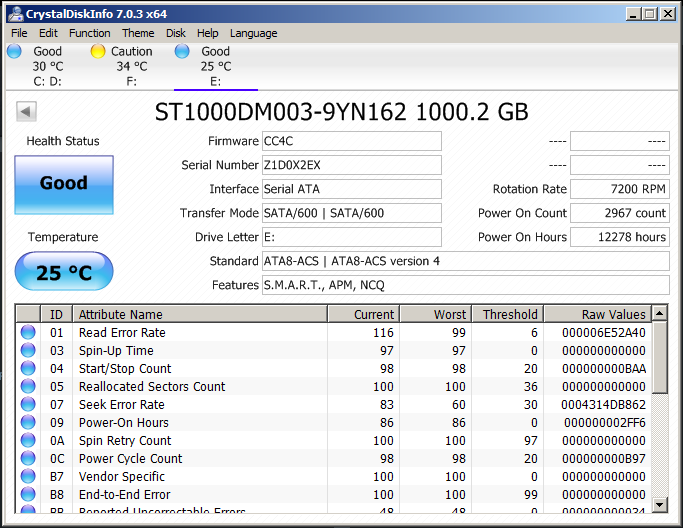This screenshot has height=528, width=683.
Task: Click the attribute list scrollbar thumb
Action: pyautogui.click(x=660, y=357)
